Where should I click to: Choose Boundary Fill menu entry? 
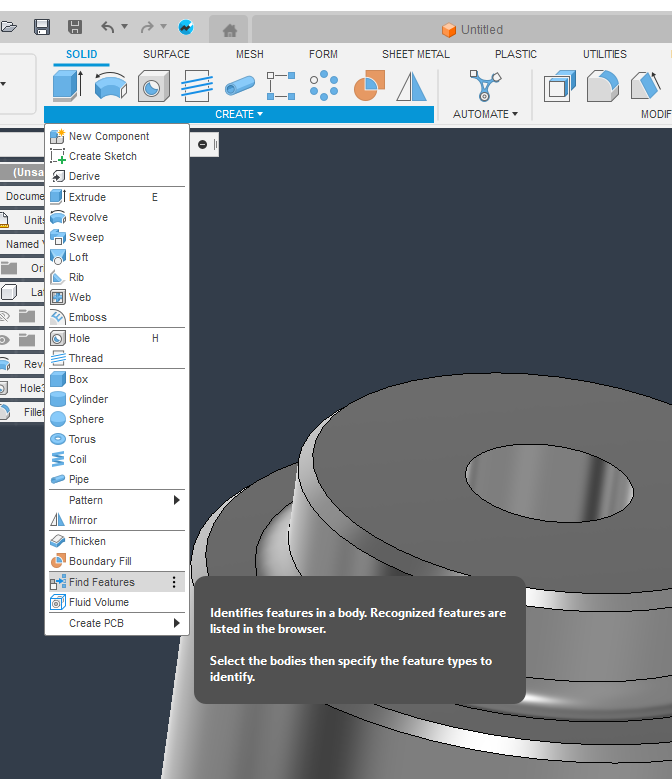117,561
